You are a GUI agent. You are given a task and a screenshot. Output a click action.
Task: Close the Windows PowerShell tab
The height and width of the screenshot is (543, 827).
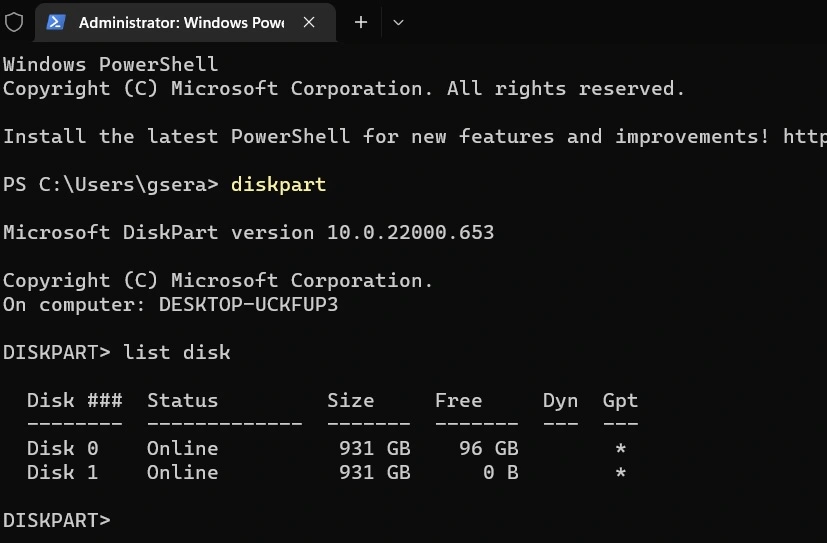[x=310, y=22]
